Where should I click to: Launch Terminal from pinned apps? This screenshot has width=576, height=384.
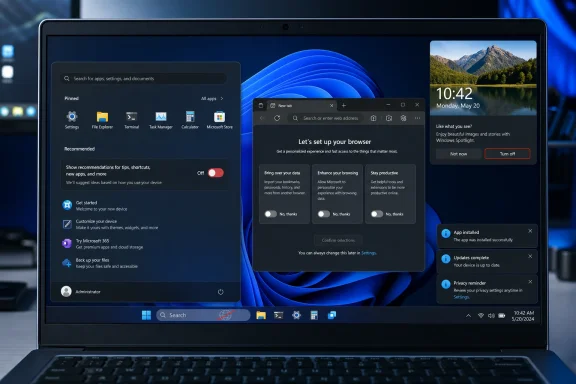(132, 120)
